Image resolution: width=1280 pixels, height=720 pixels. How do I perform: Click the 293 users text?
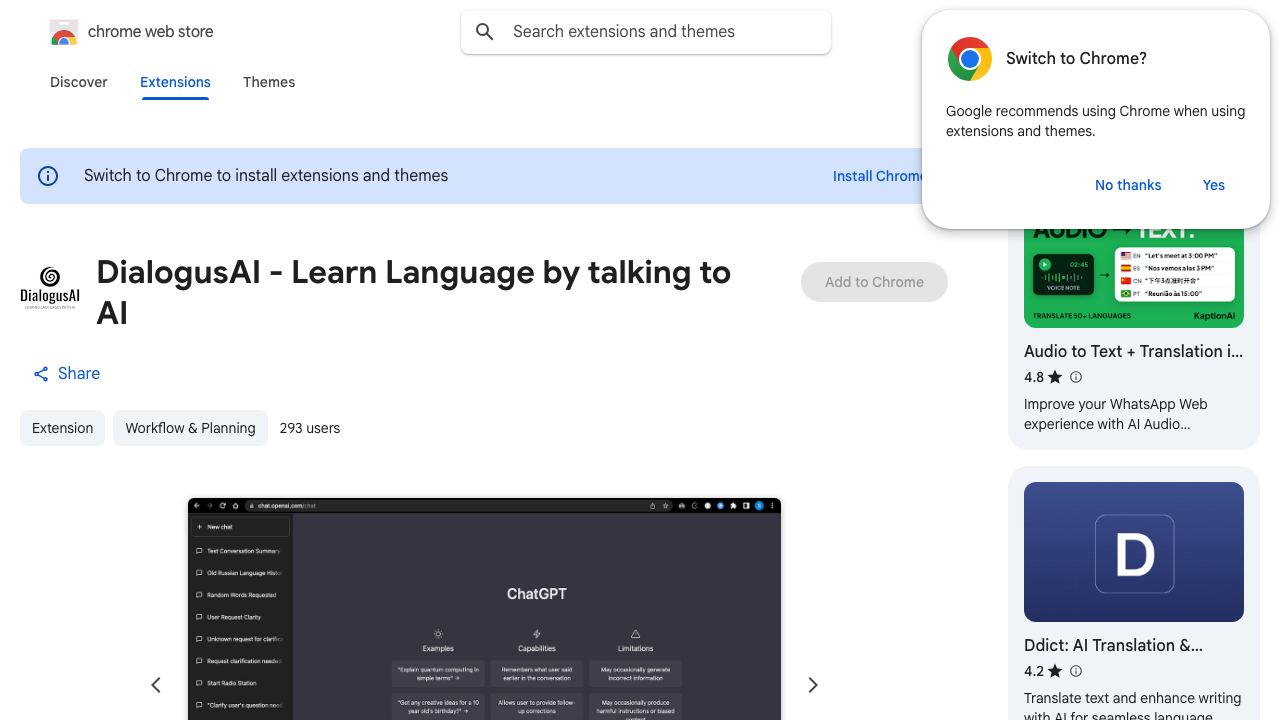coord(310,428)
